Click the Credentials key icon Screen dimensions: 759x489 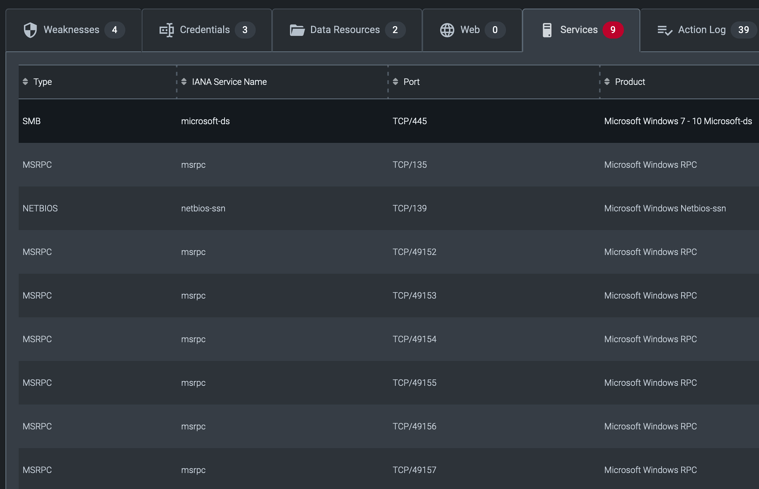166,30
